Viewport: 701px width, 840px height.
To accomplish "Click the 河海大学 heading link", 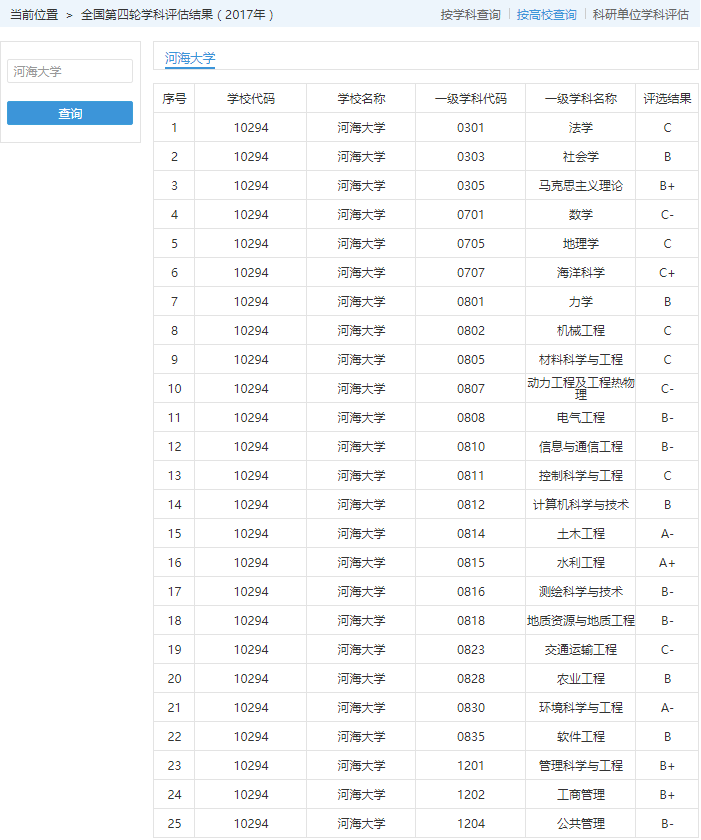I will pos(190,58).
